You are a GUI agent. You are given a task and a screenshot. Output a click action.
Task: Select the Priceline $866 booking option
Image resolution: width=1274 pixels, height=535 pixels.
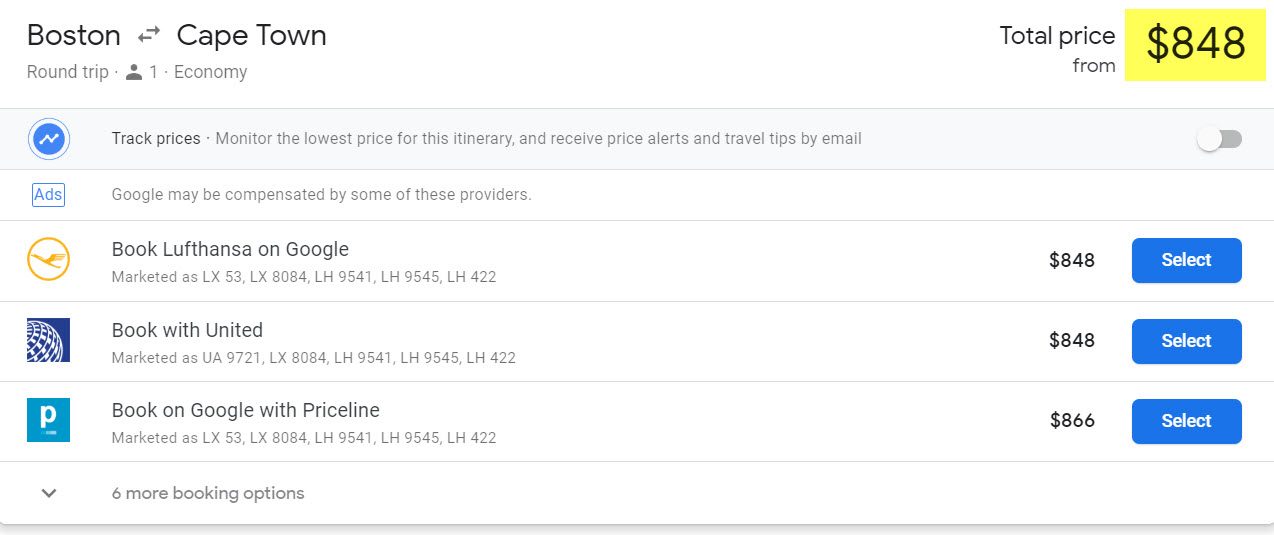[1186, 421]
